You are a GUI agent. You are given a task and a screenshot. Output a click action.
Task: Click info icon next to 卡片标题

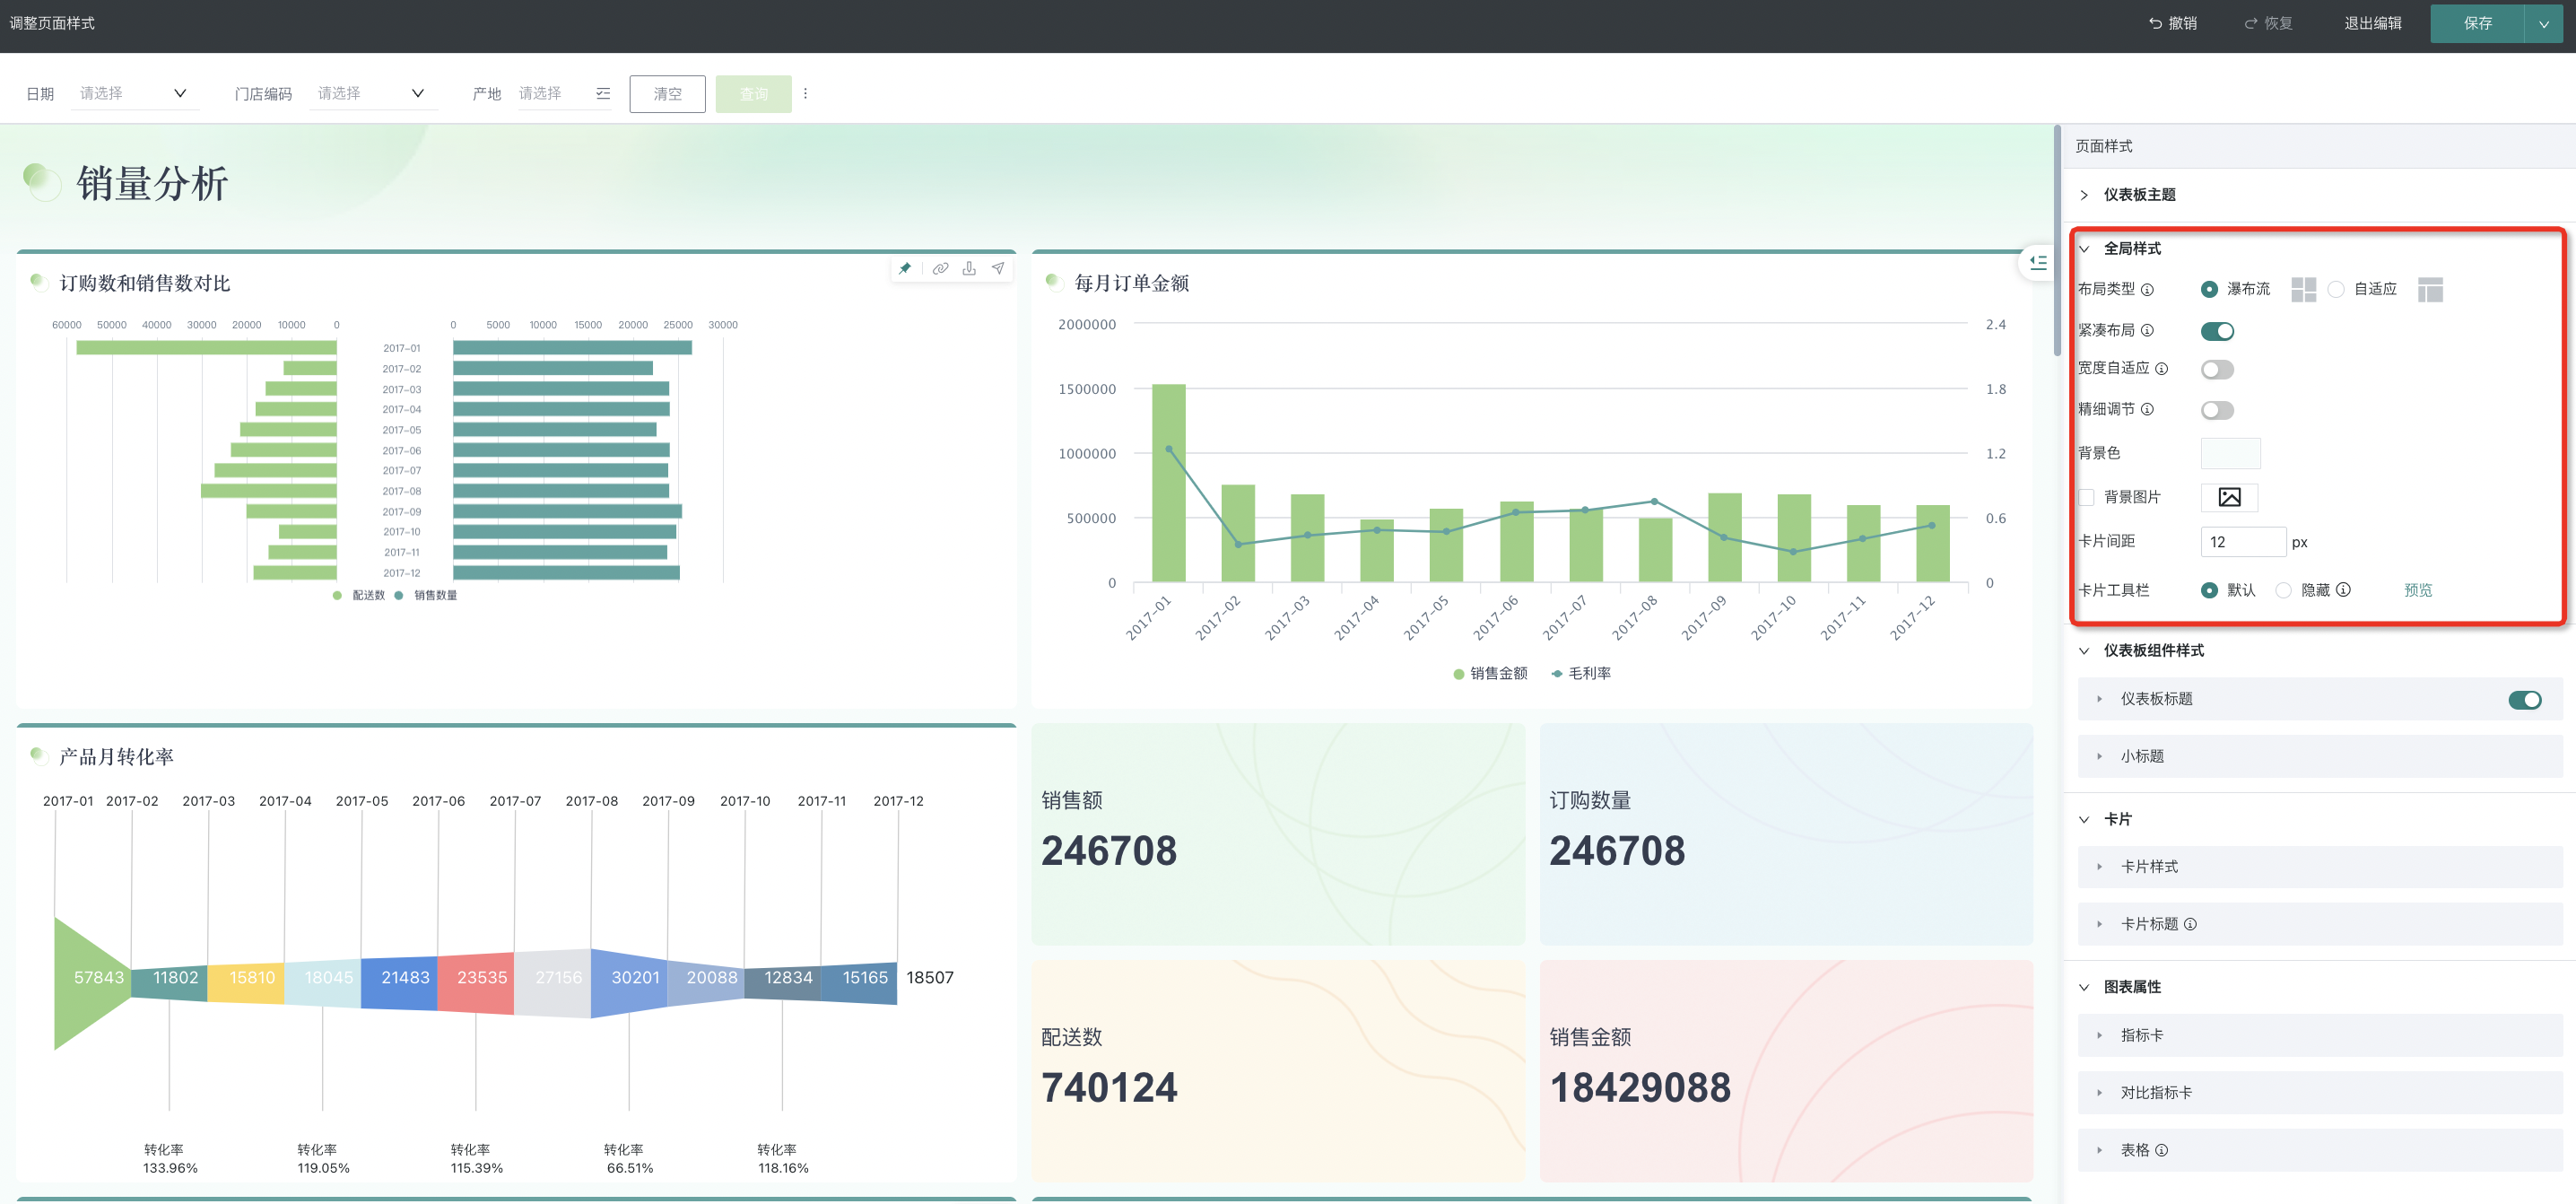[2190, 925]
